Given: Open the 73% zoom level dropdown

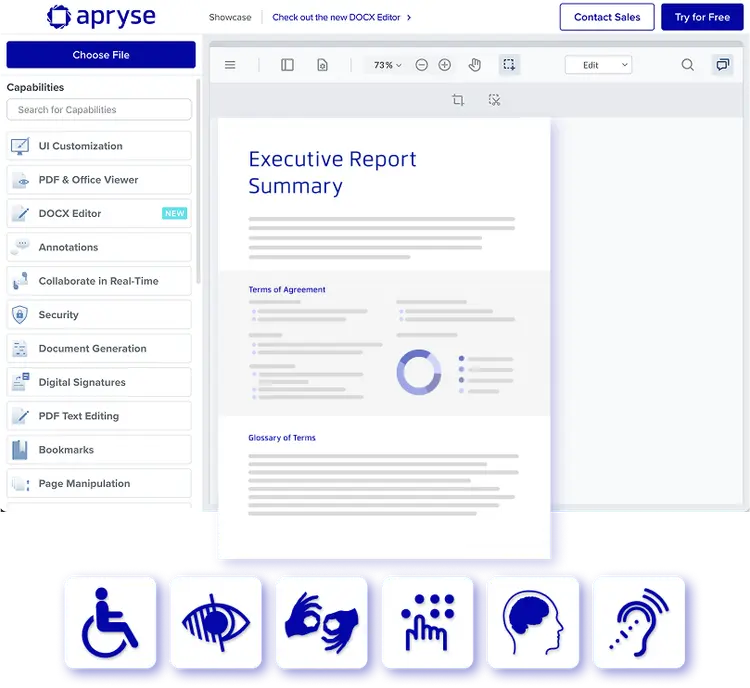Looking at the screenshot, I should click(387, 65).
